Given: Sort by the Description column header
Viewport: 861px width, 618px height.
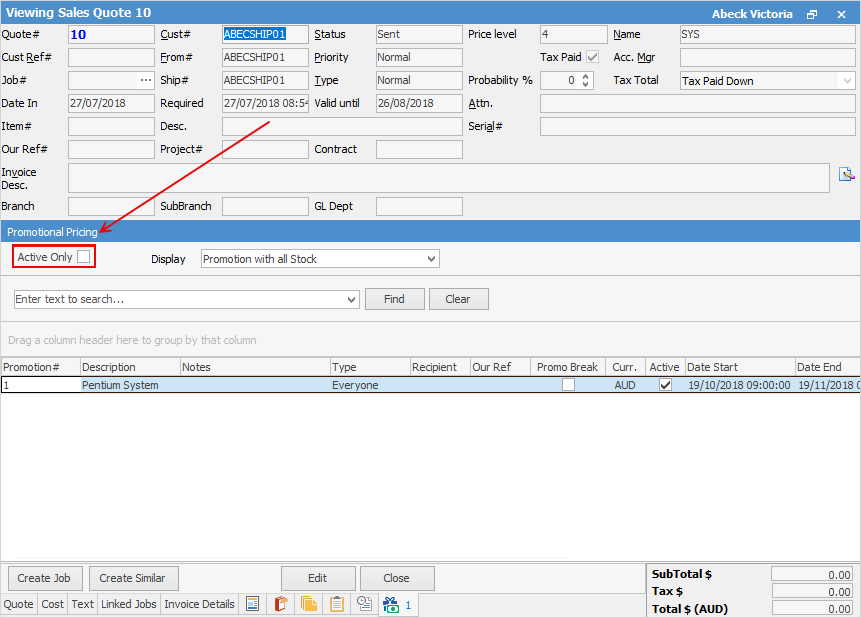Looking at the screenshot, I should click(x=130, y=367).
